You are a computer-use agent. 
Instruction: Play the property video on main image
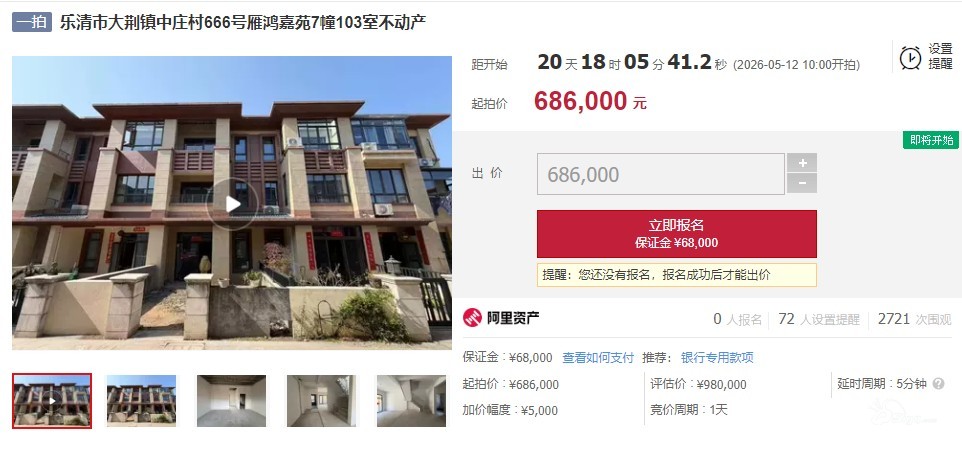coord(232,204)
